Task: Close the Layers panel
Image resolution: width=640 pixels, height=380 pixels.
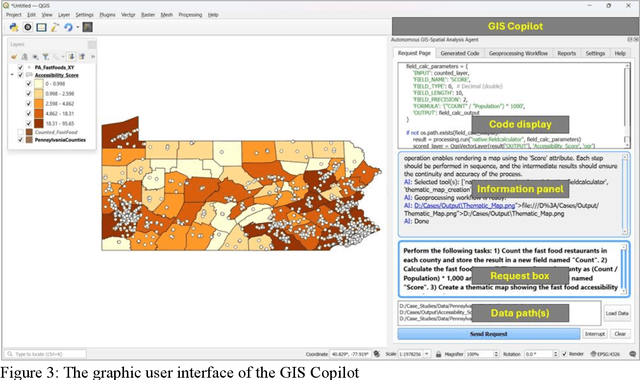Action: [92, 44]
